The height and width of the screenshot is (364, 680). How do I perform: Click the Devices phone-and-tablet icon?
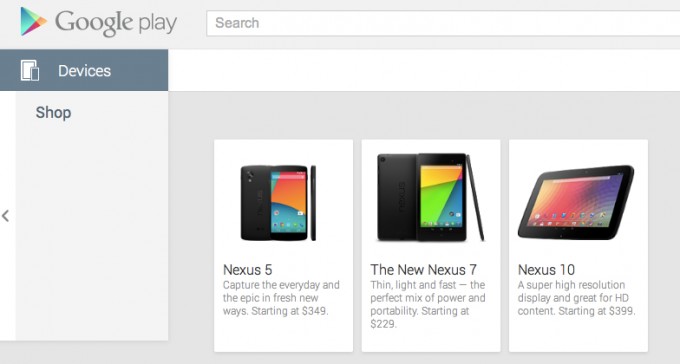coord(30,70)
